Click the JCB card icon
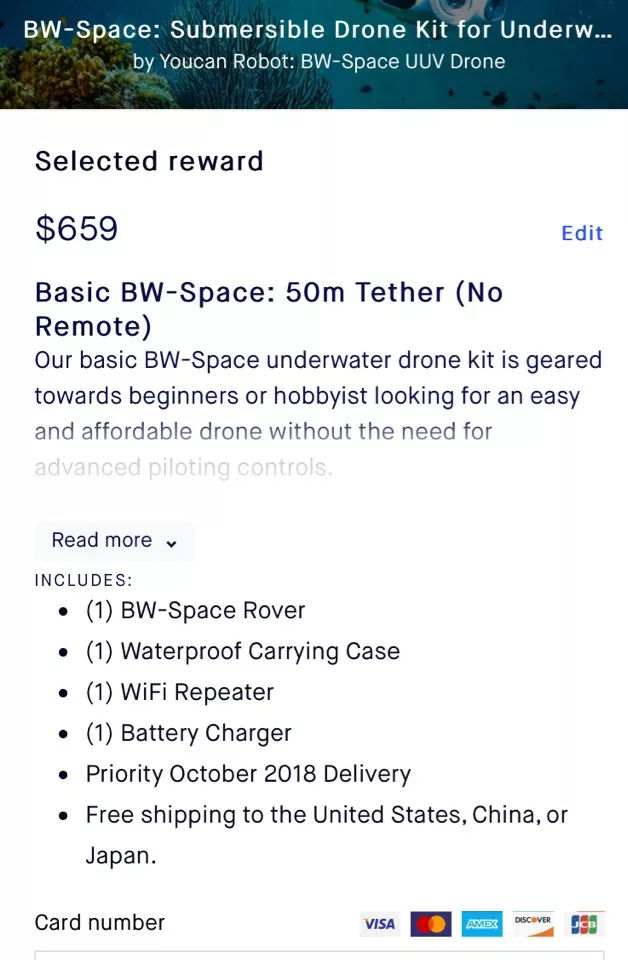The image size is (628, 960). pos(585,923)
